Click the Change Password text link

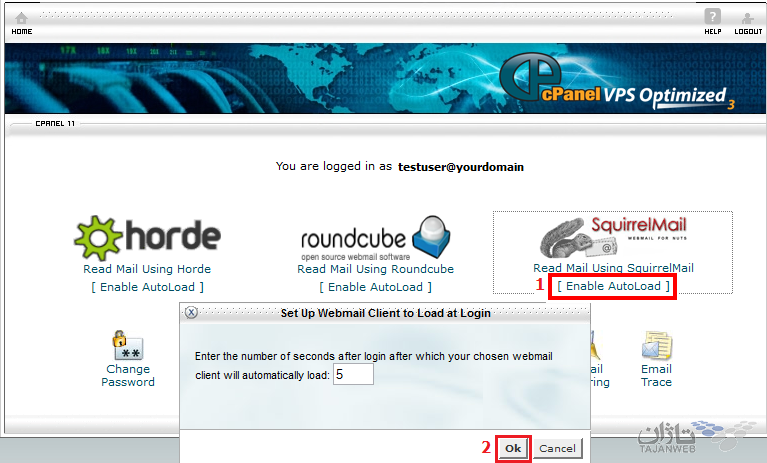coord(128,375)
